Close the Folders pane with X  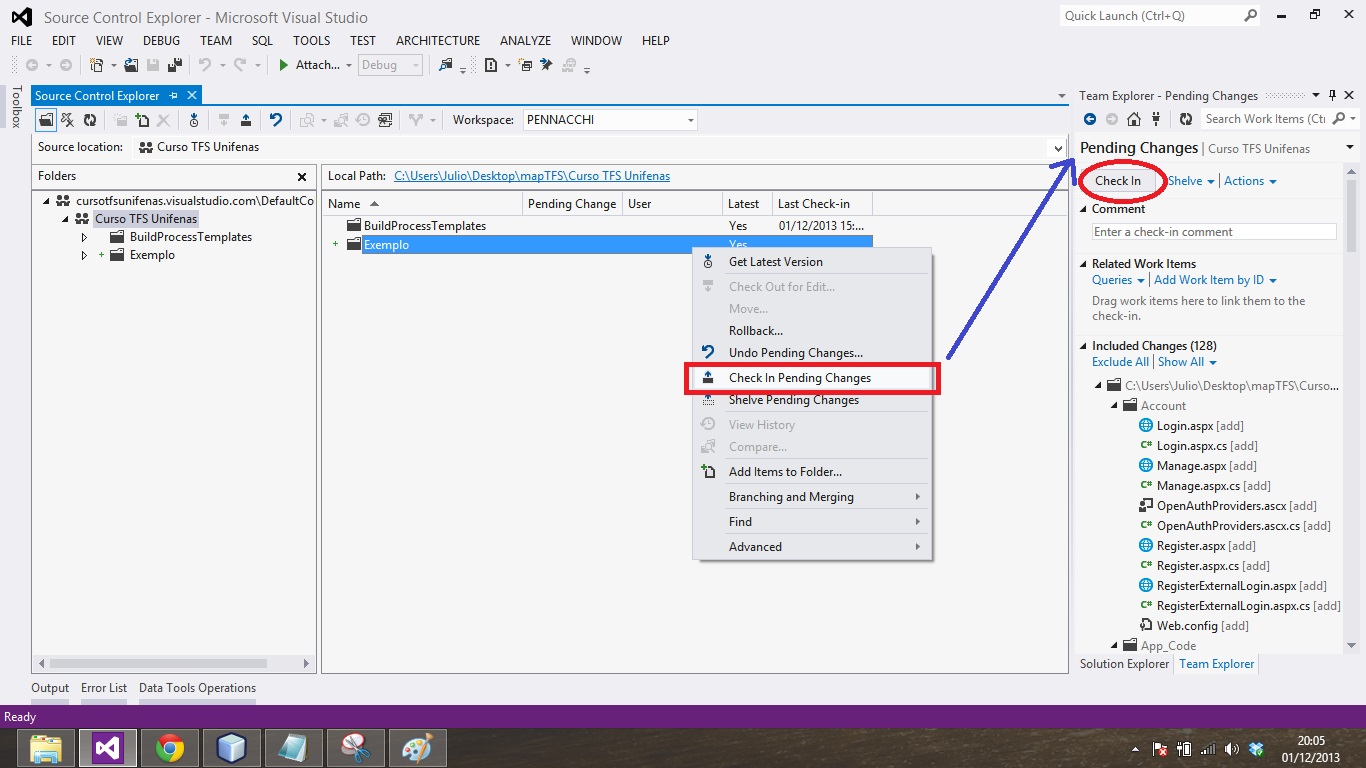(x=302, y=177)
